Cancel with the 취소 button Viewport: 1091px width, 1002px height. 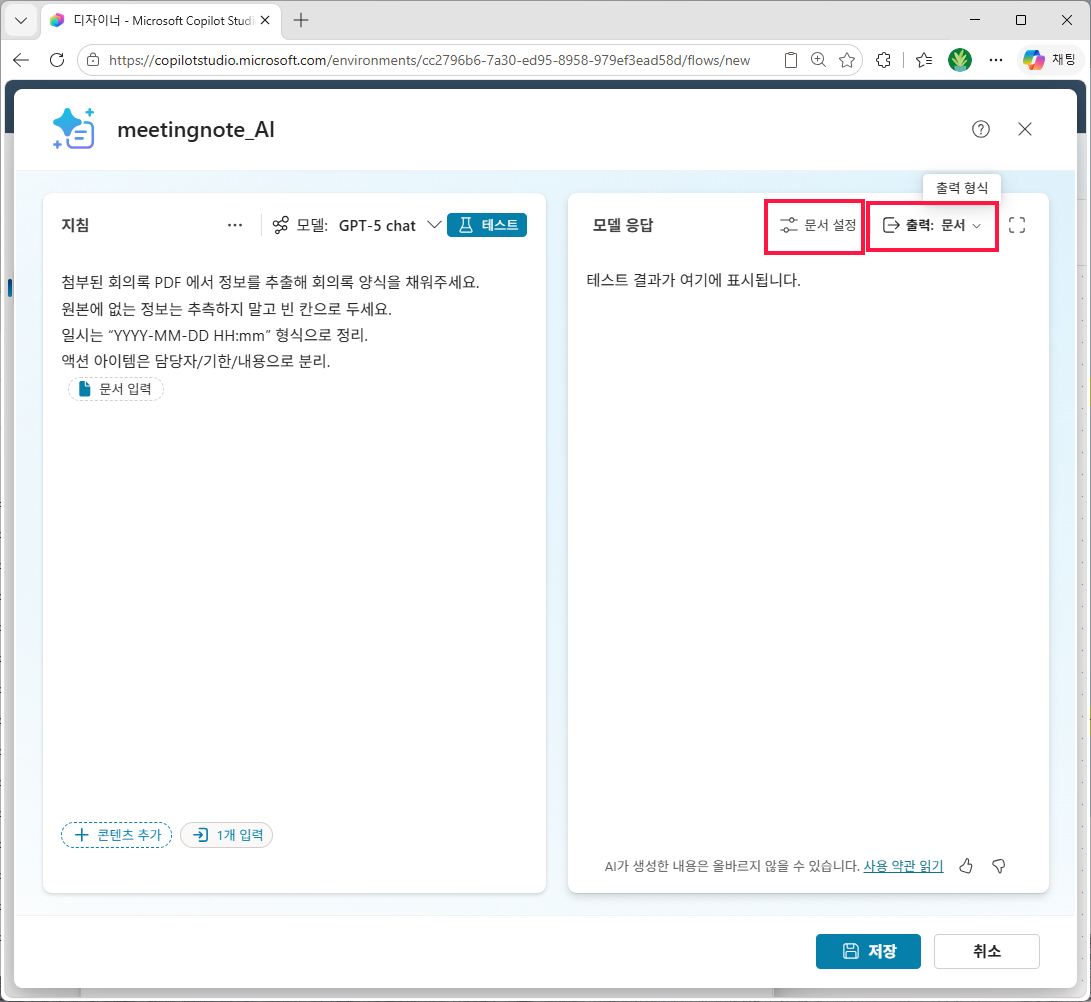click(987, 951)
